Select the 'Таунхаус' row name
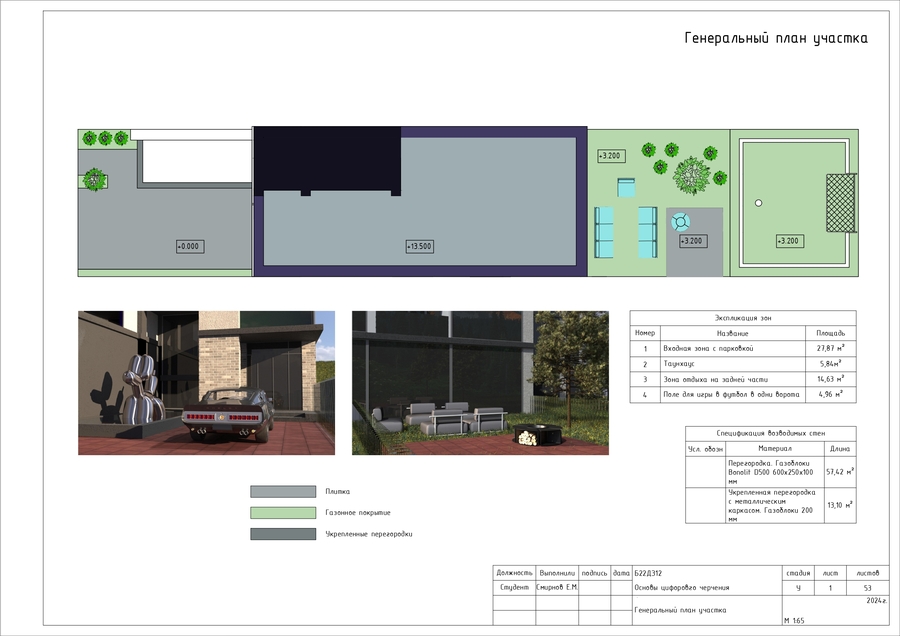Image resolution: width=900 pixels, height=636 pixels. point(678,364)
